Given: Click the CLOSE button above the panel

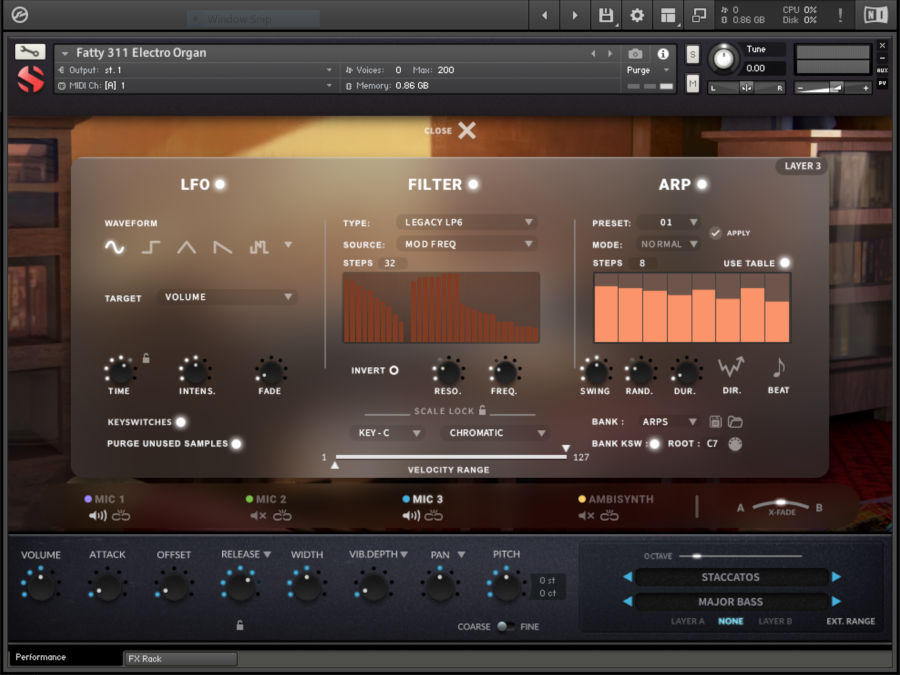Looking at the screenshot, I should point(451,130).
